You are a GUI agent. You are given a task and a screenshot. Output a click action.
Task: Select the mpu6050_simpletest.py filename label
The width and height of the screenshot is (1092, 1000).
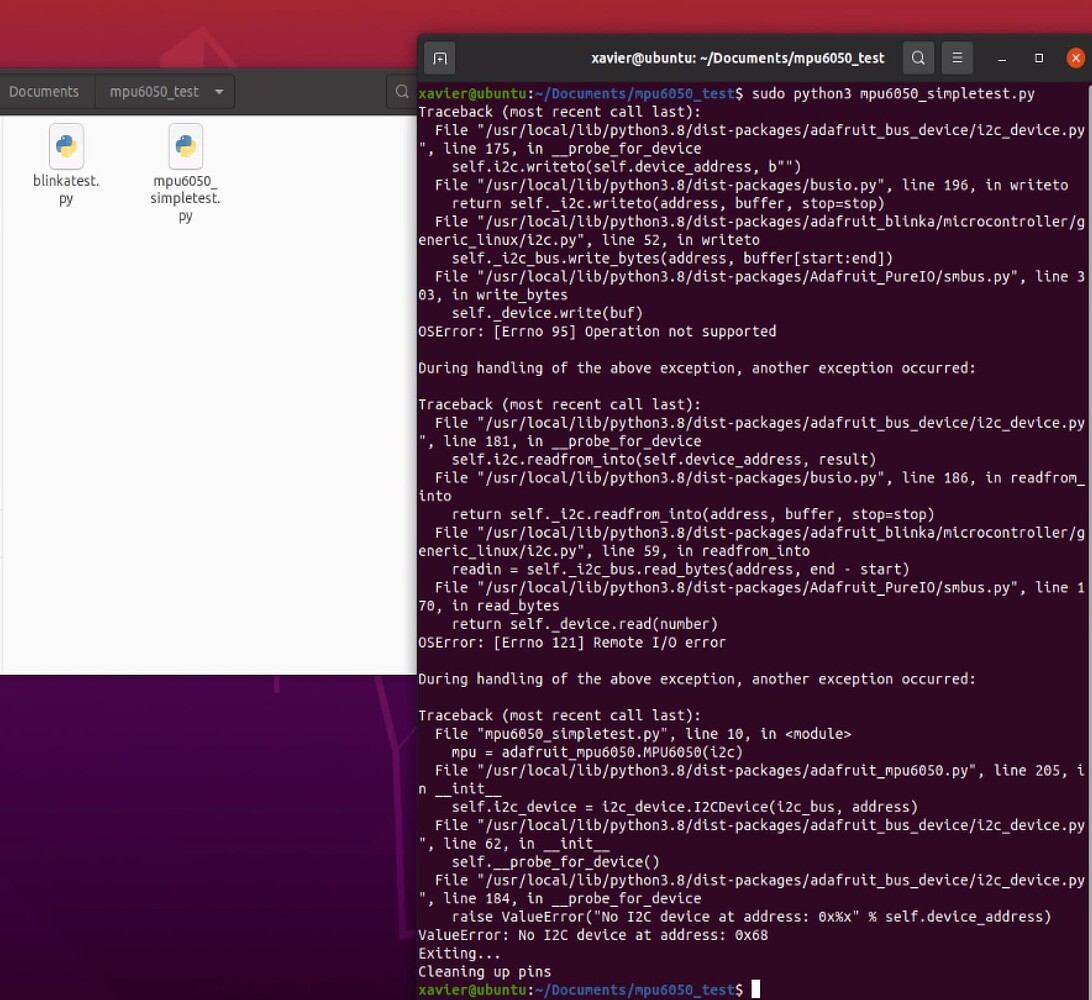coord(185,197)
